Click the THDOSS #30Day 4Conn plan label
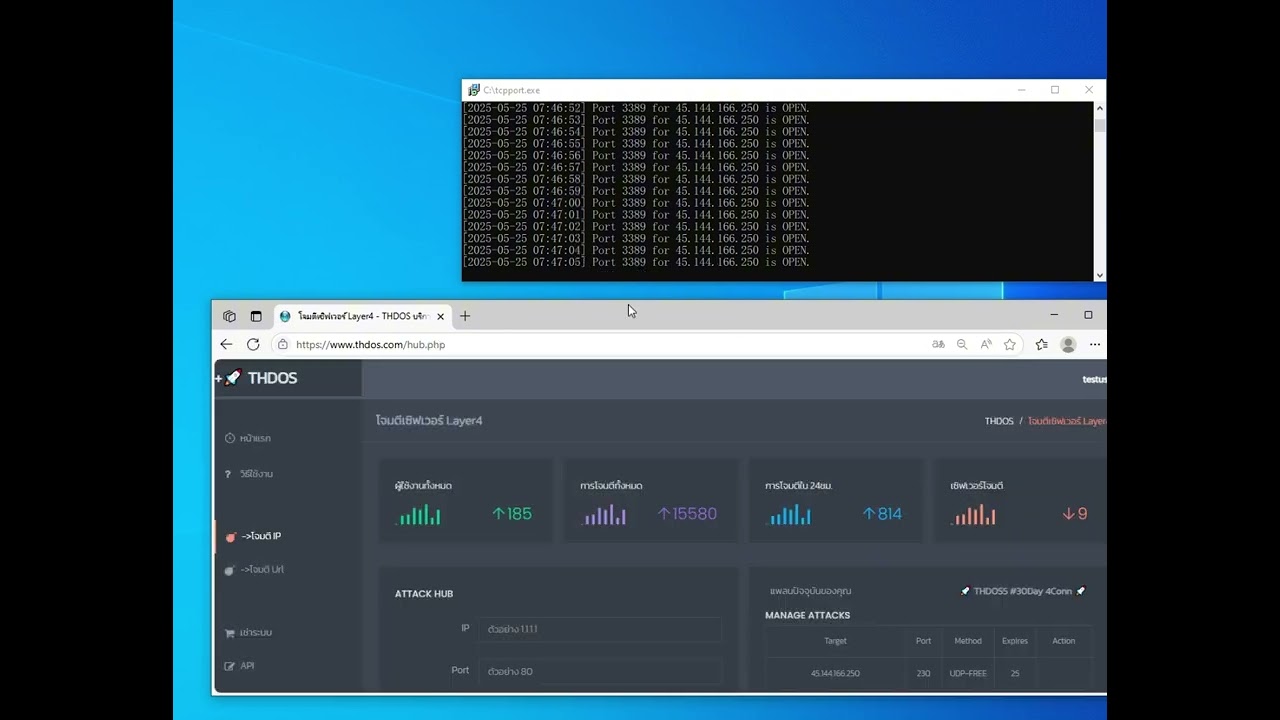Viewport: 1280px width, 720px height. [x=1023, y=591]
